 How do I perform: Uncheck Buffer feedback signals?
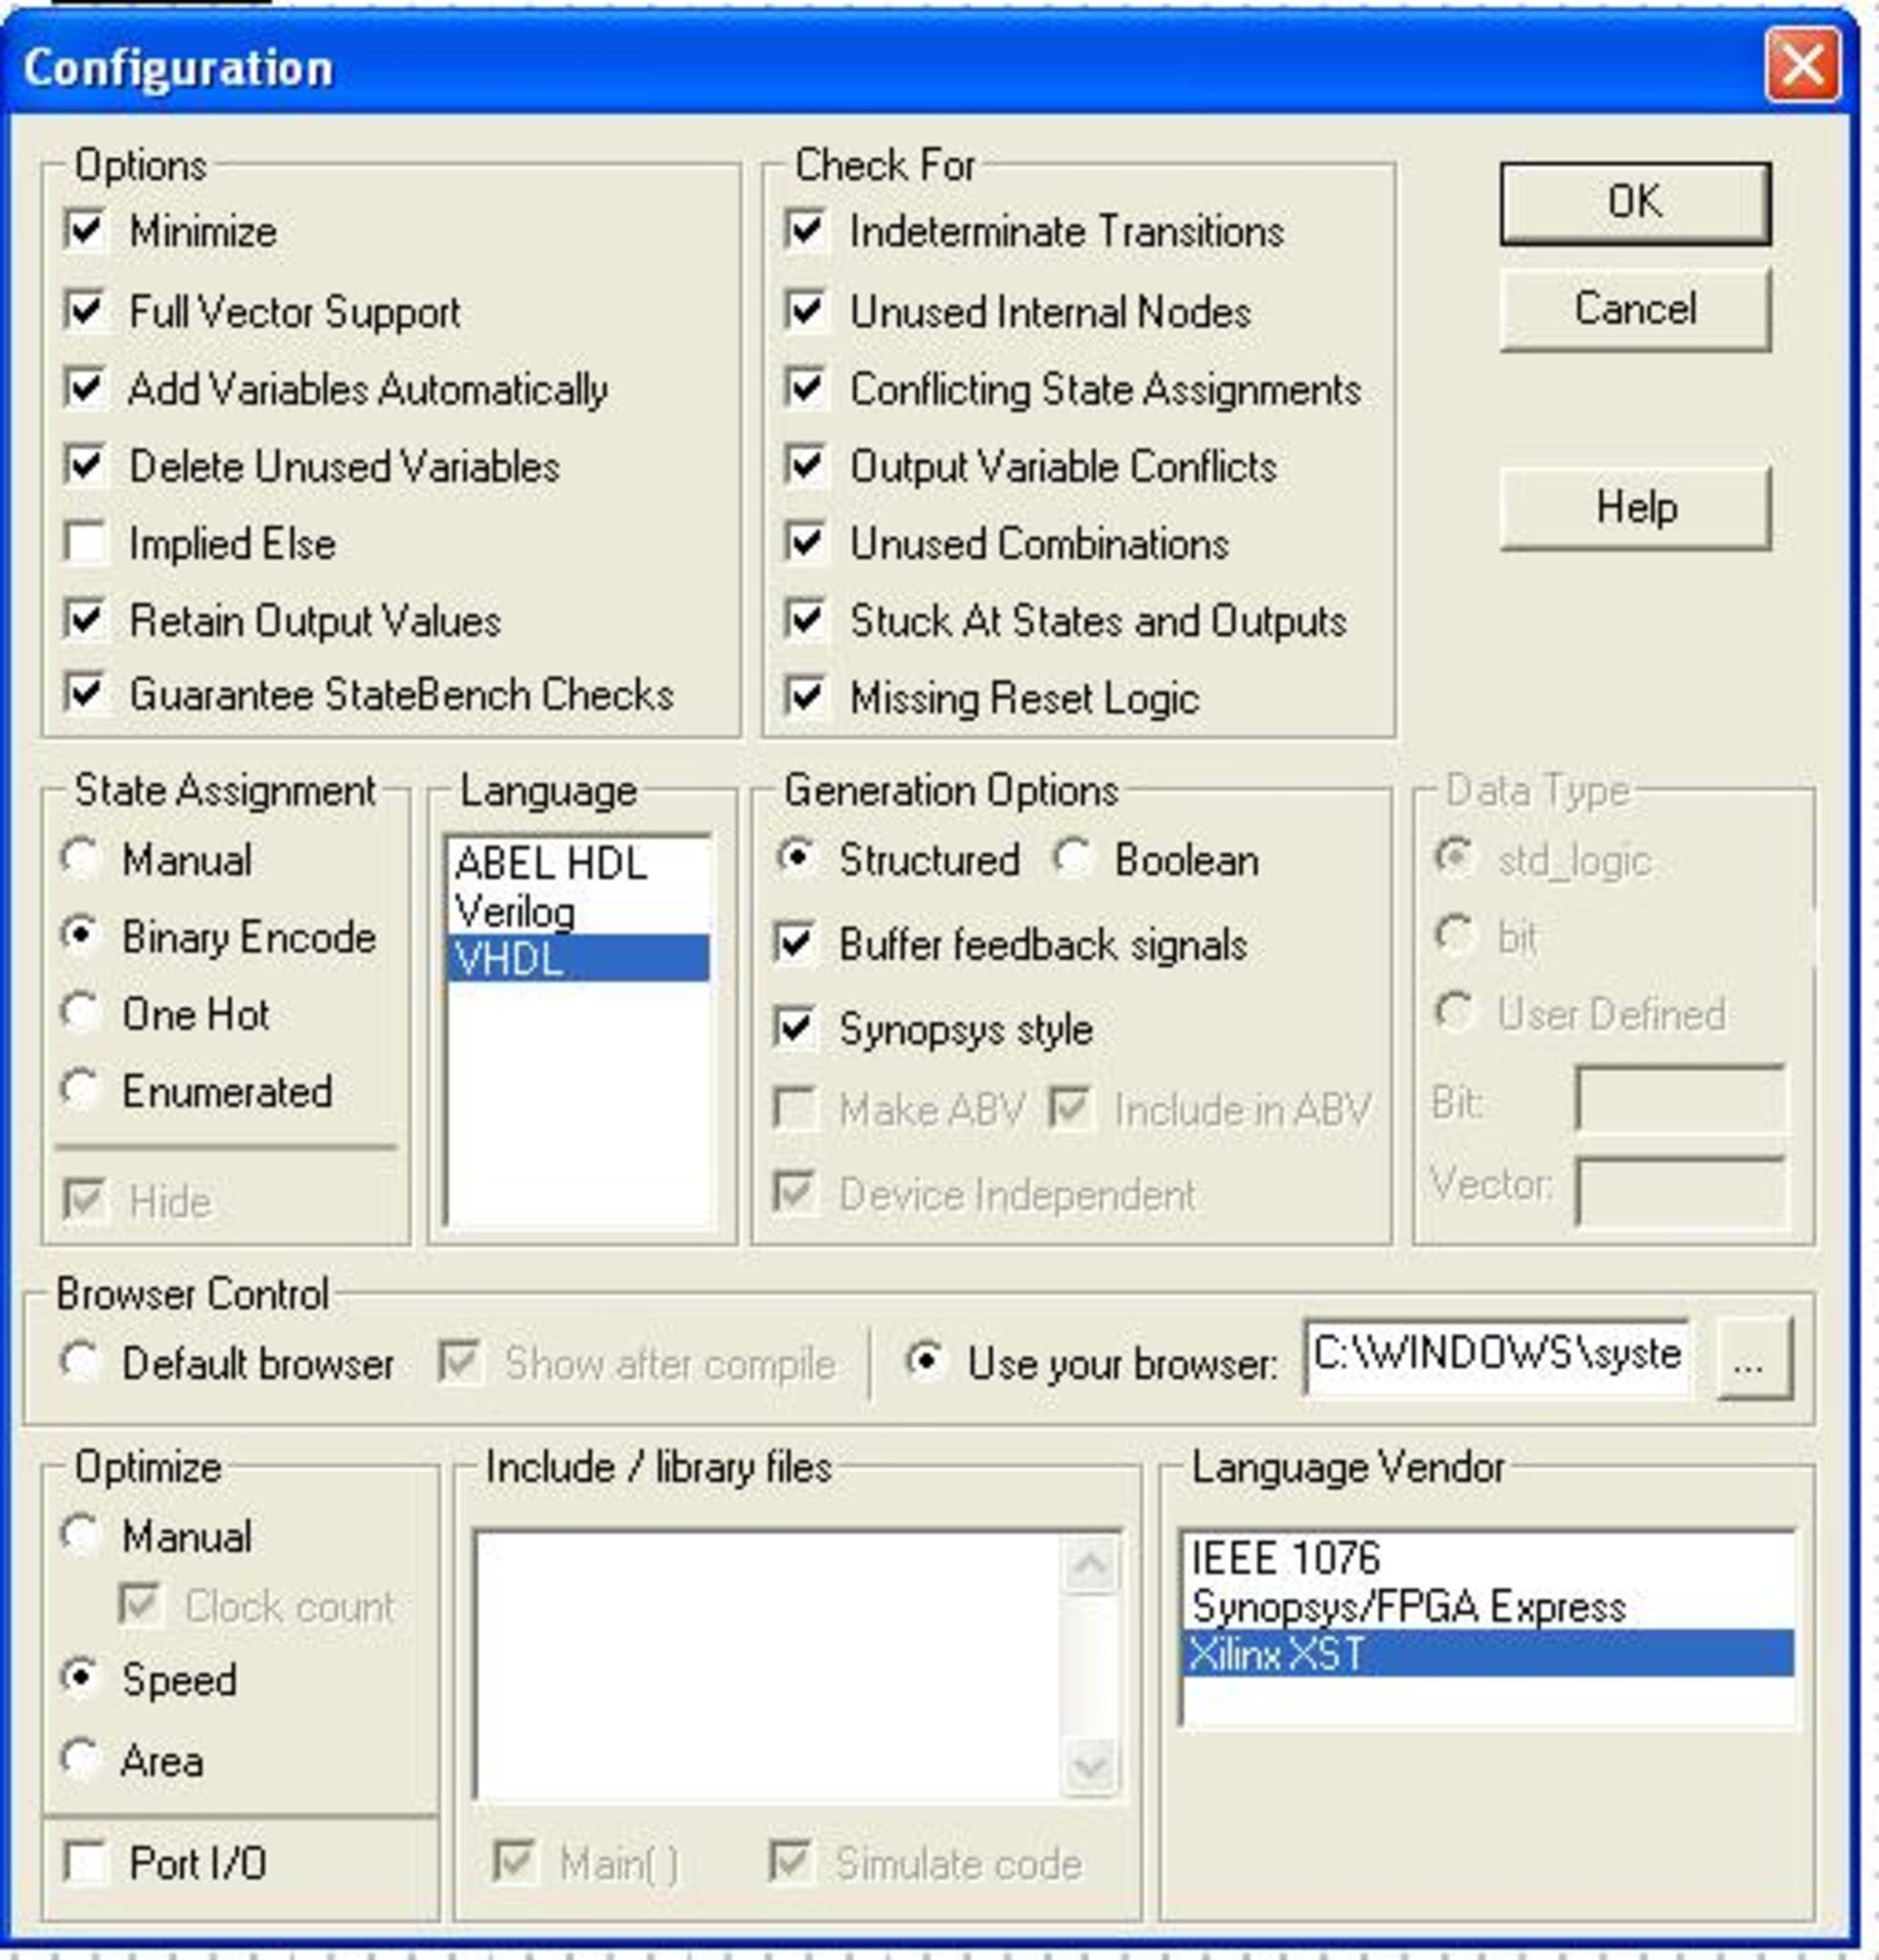pos(795,944)
